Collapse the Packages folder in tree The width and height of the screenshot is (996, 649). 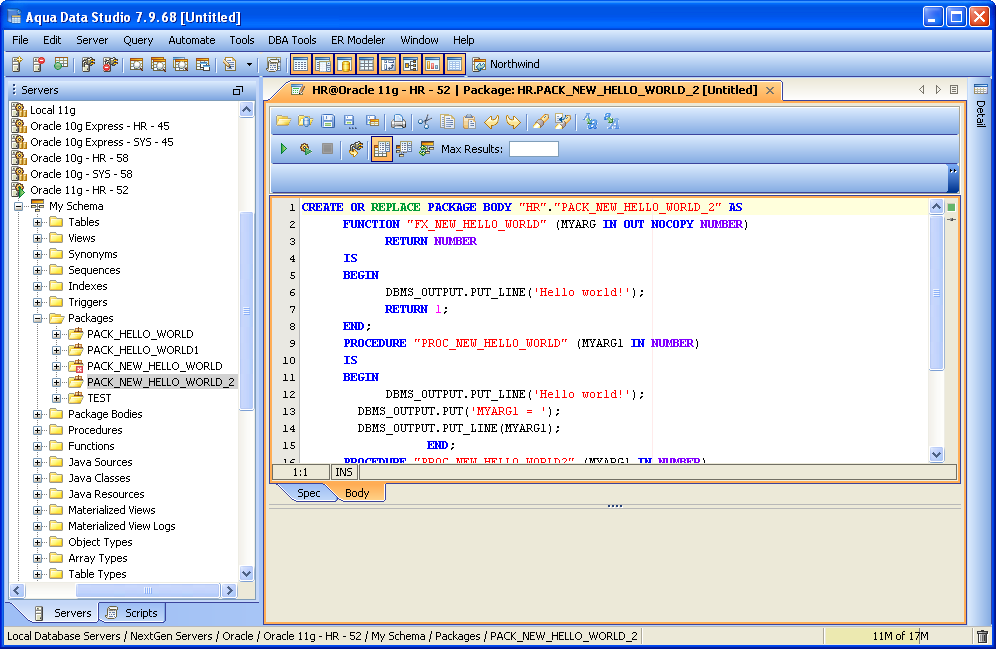tap(39, 318)
